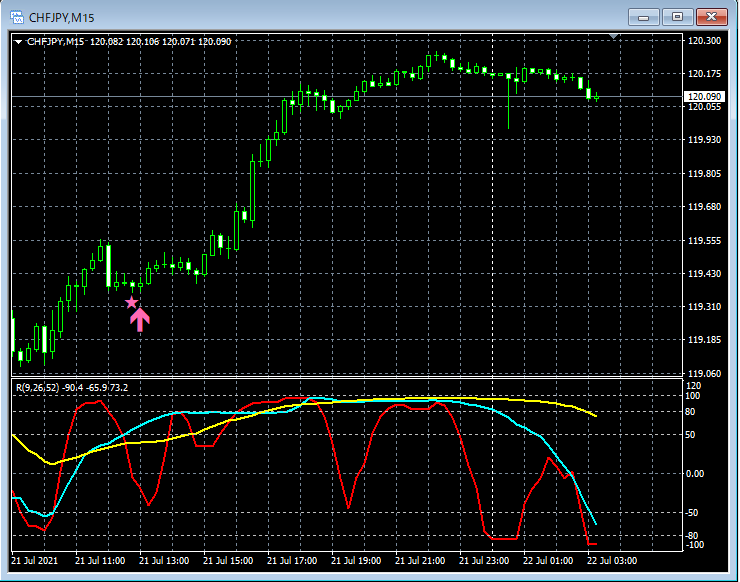Close the CHFJPY,M15 chart window

pos(711,17)
